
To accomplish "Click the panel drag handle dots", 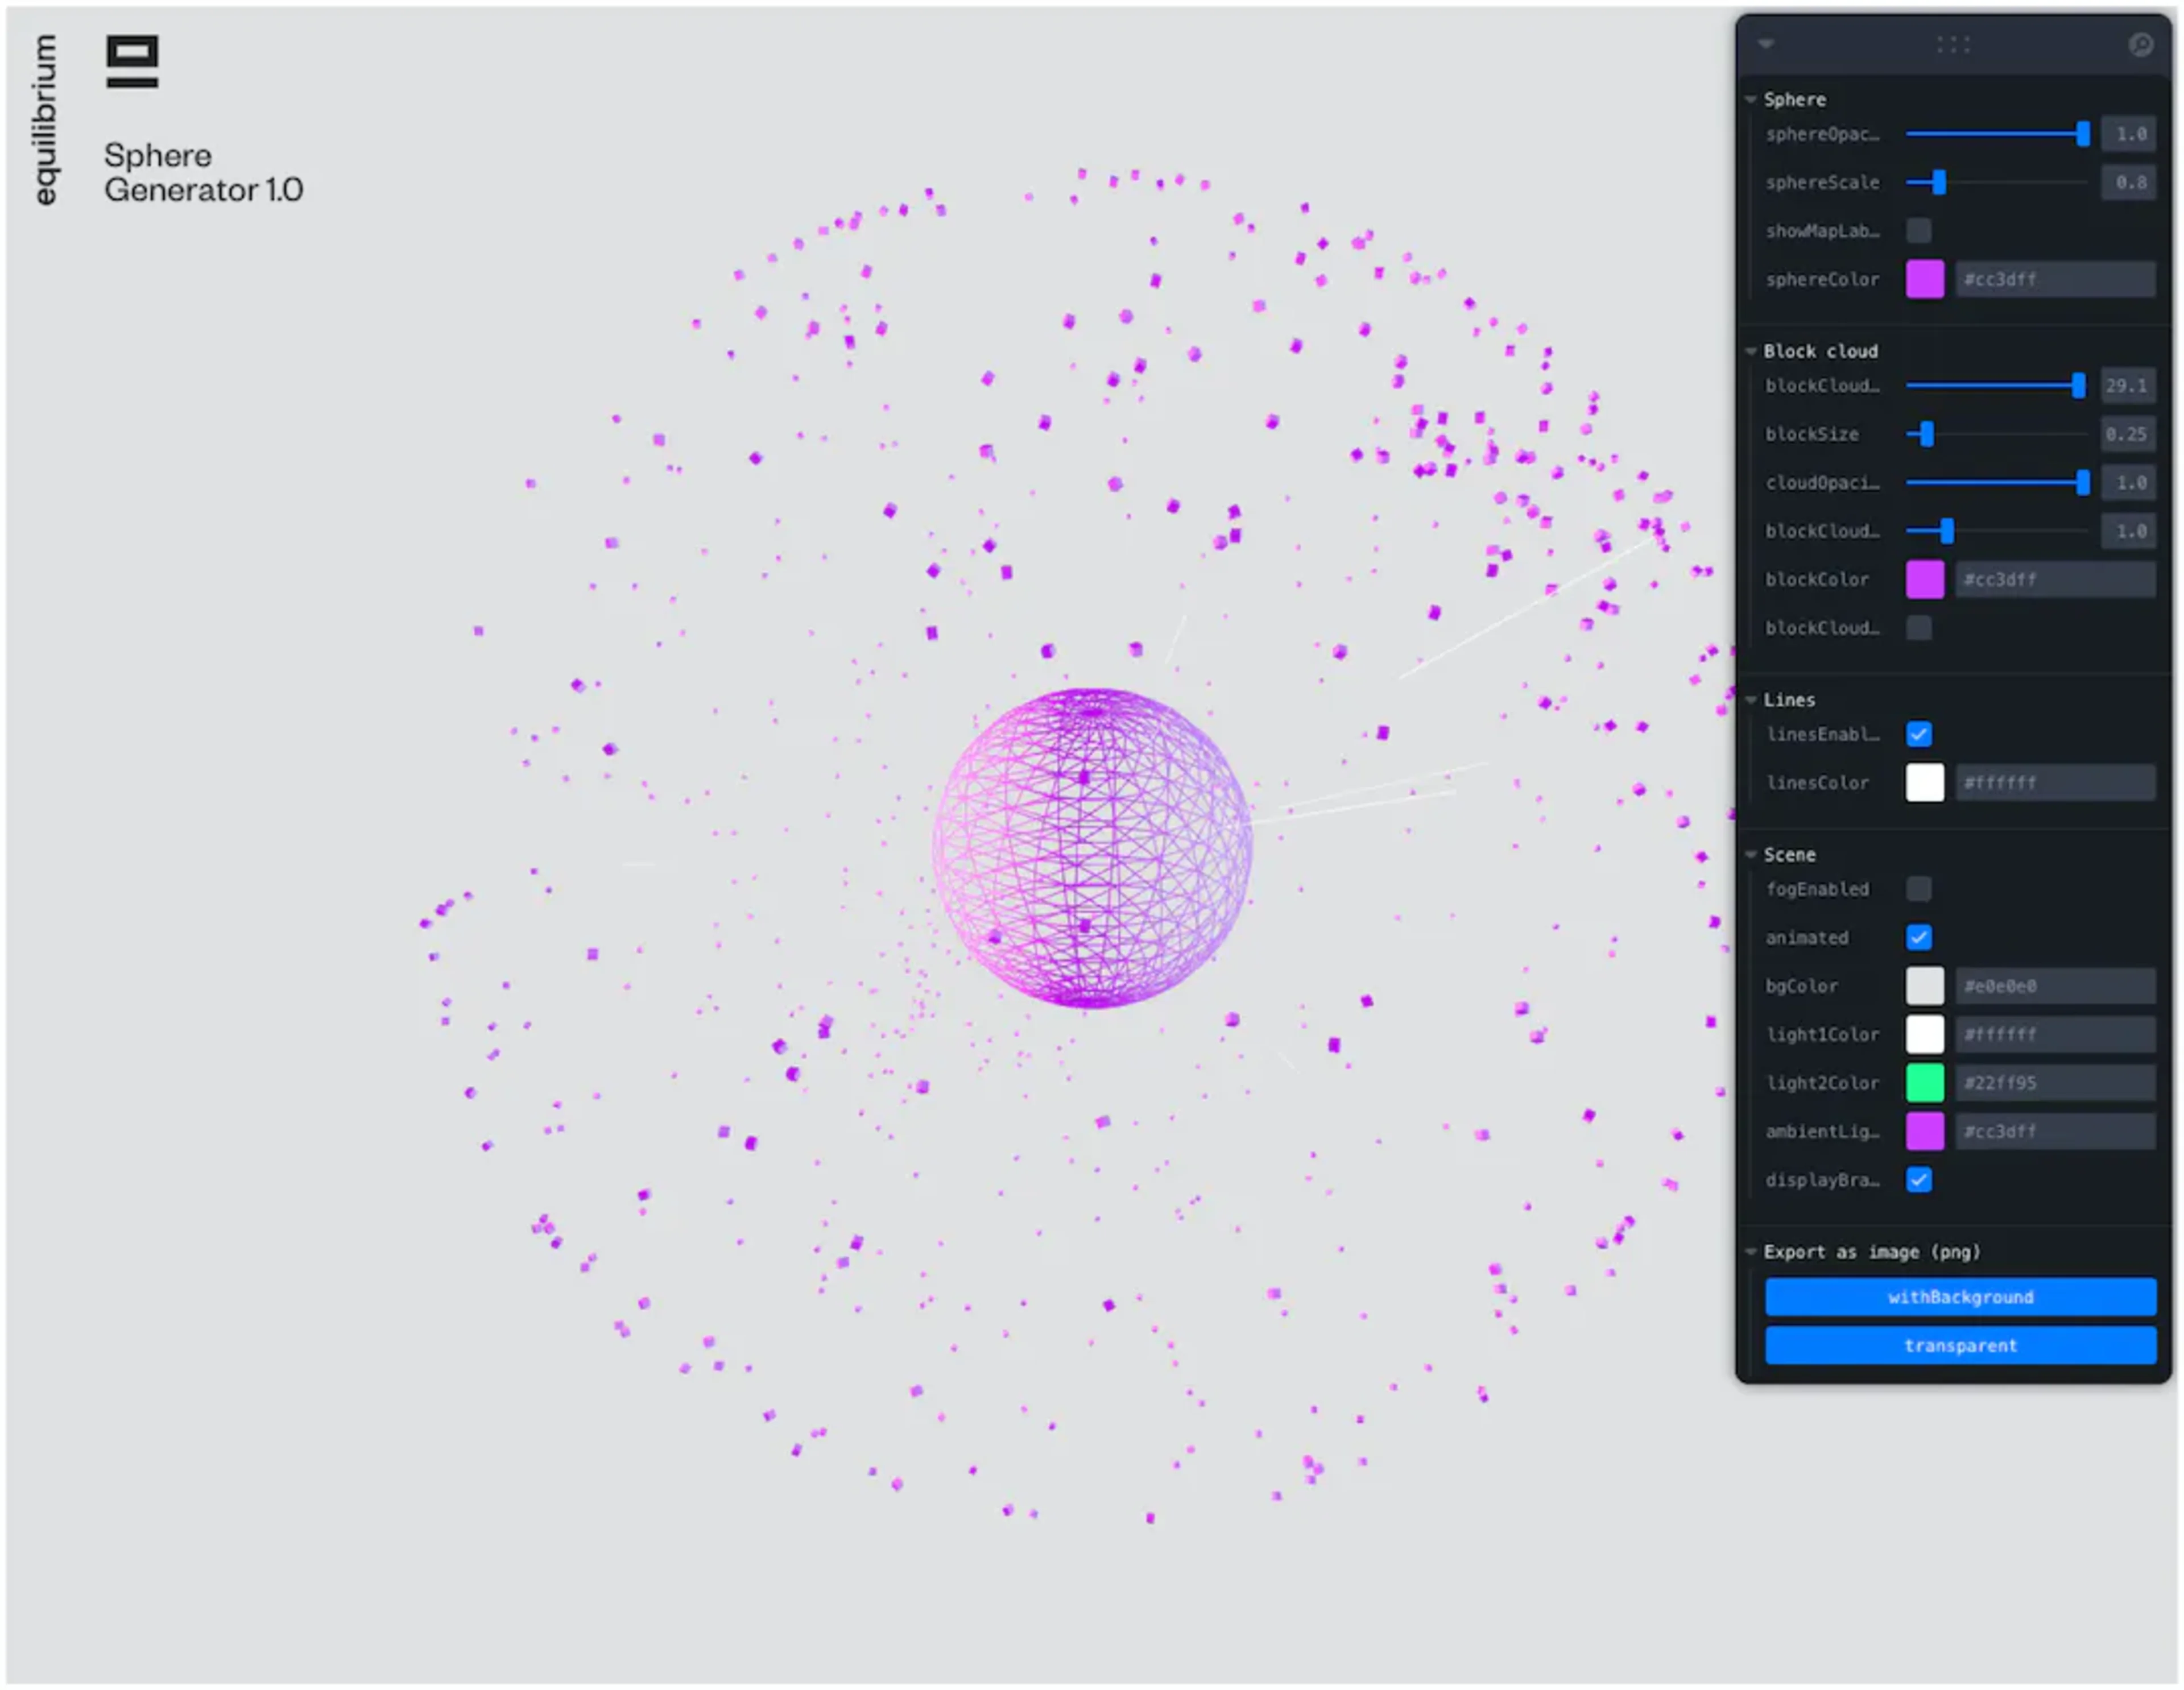I will tap(1952, 45).
